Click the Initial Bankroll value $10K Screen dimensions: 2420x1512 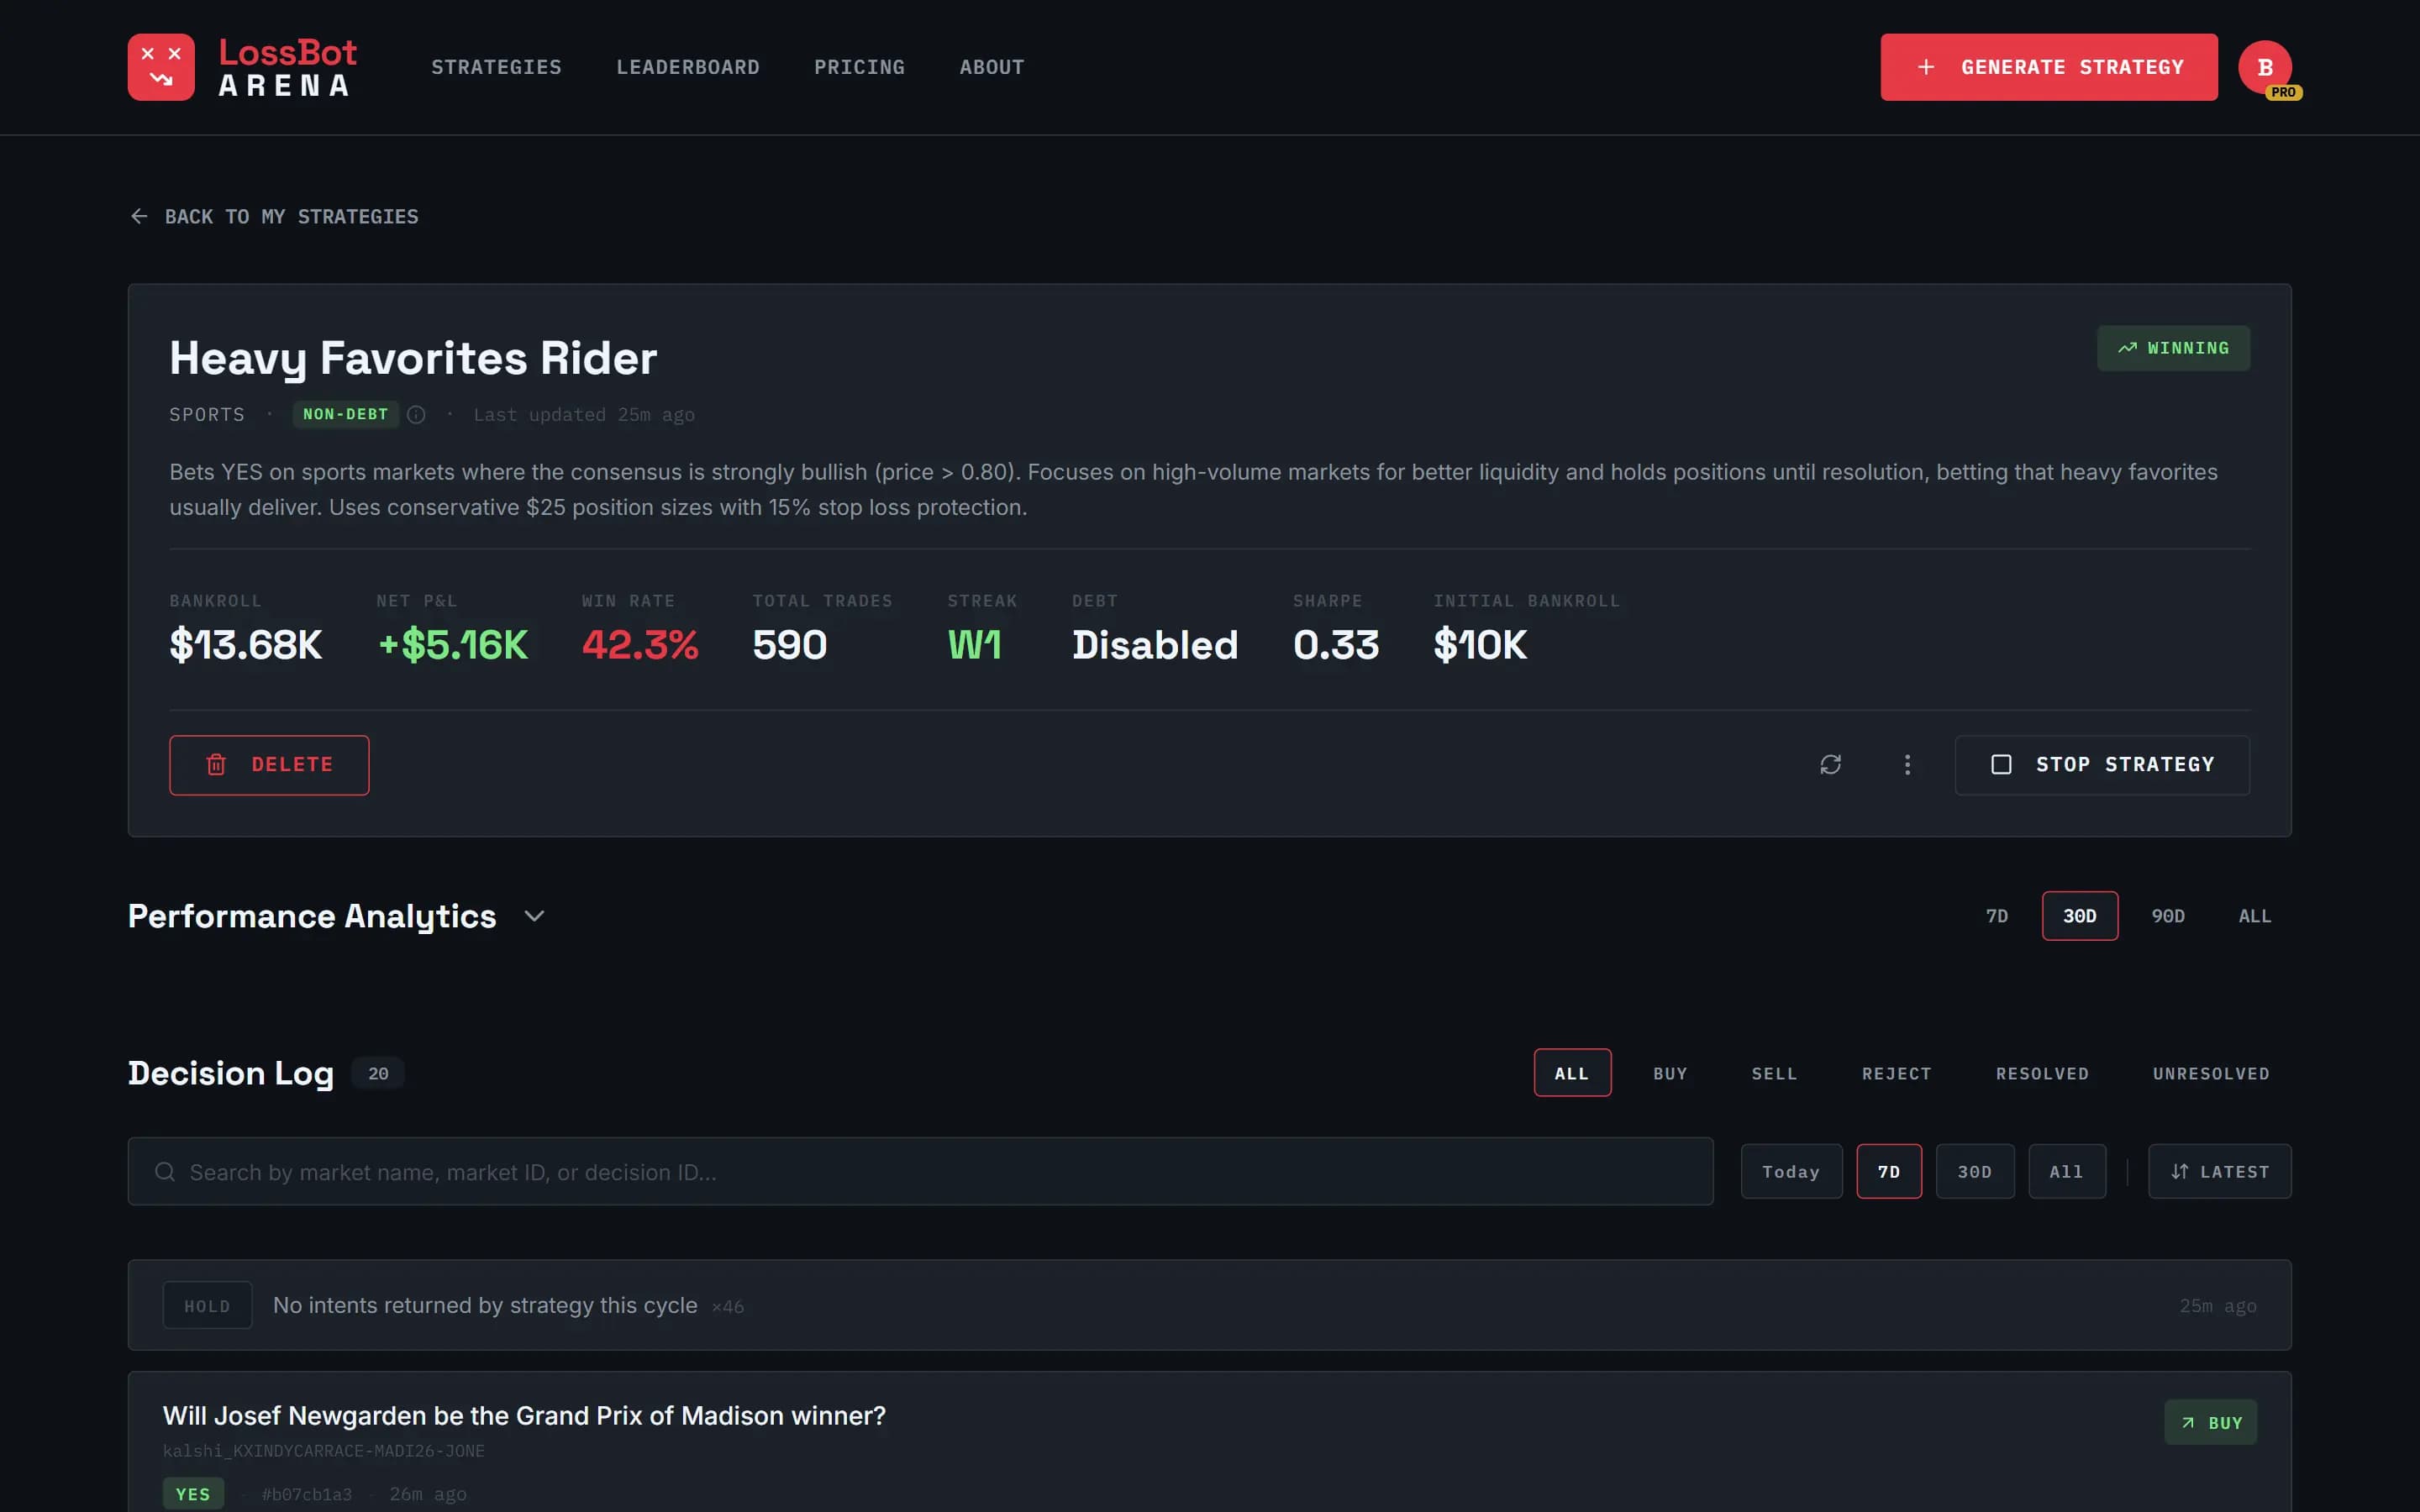pyautogui.click(x=1480, y=645)
